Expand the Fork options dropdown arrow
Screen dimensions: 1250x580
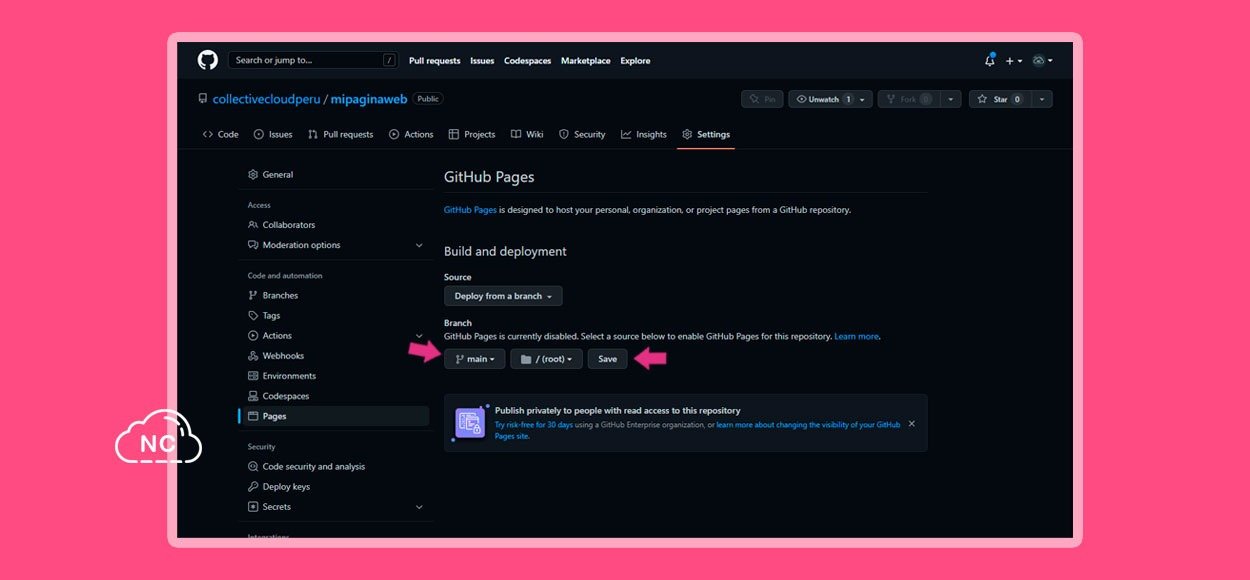click(951, 99)
